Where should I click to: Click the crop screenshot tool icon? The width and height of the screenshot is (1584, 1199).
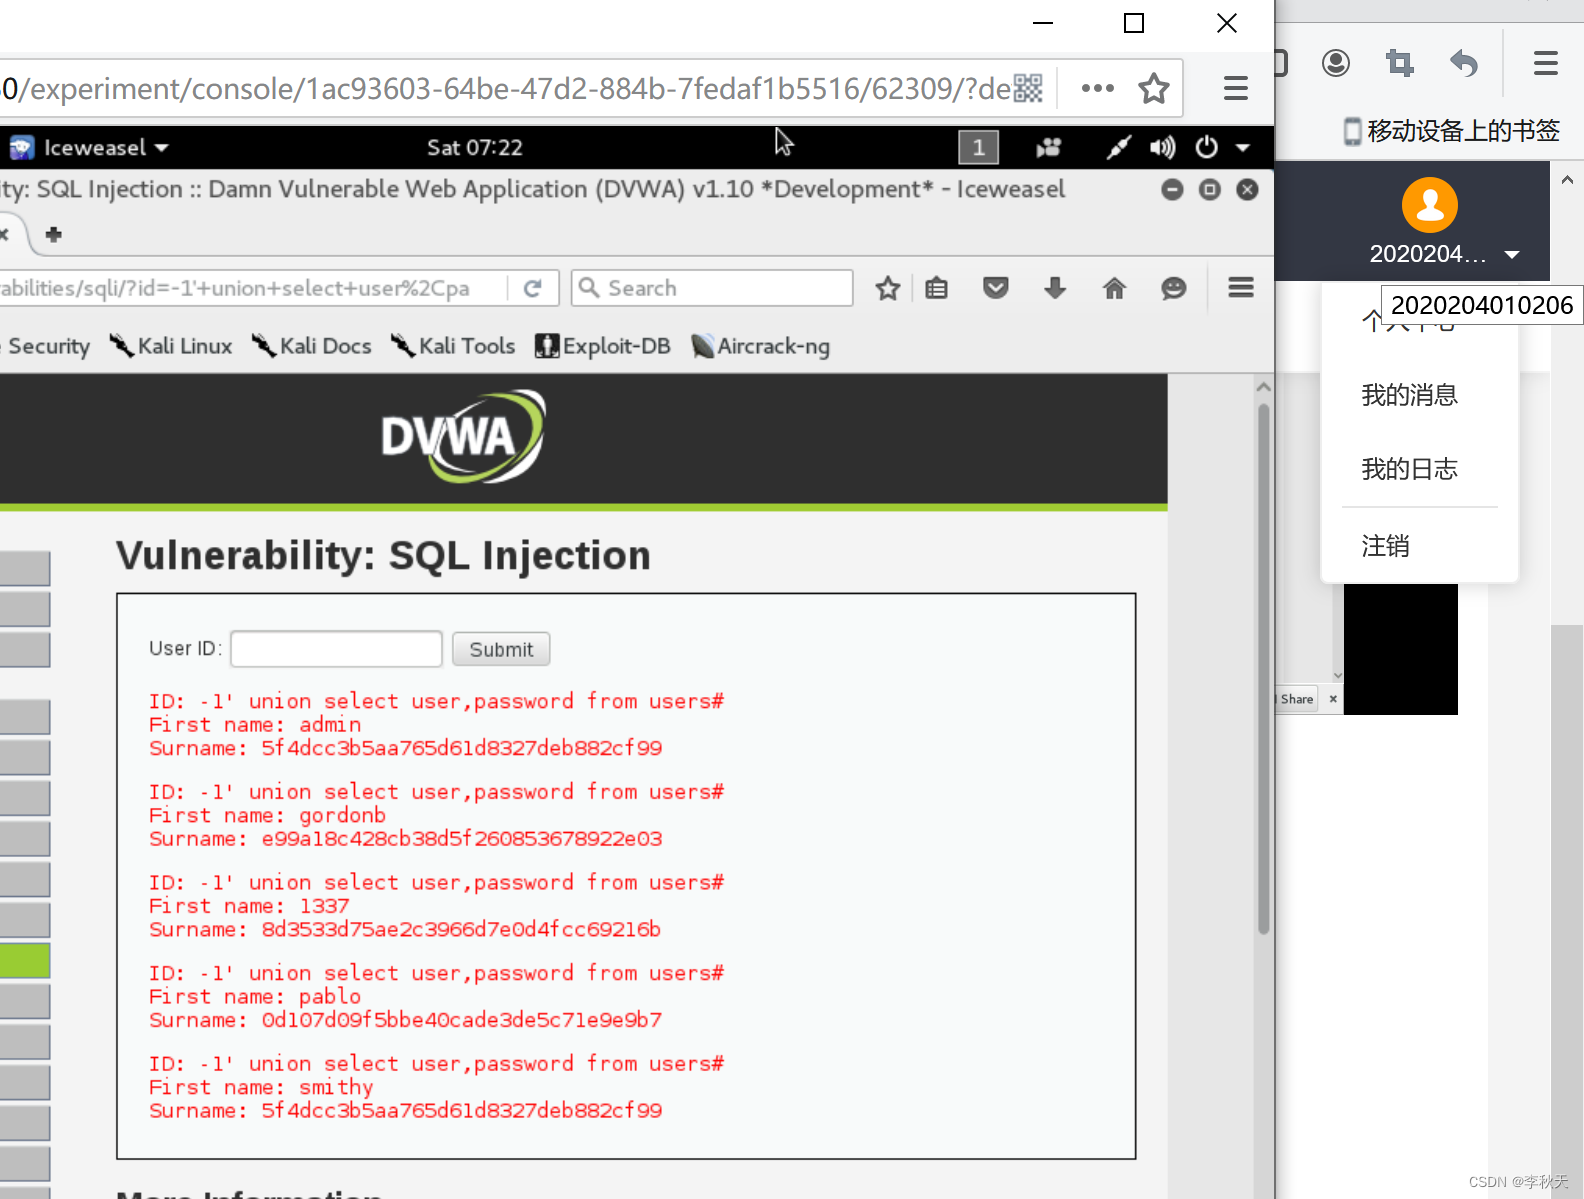(x=1400, y=64)
